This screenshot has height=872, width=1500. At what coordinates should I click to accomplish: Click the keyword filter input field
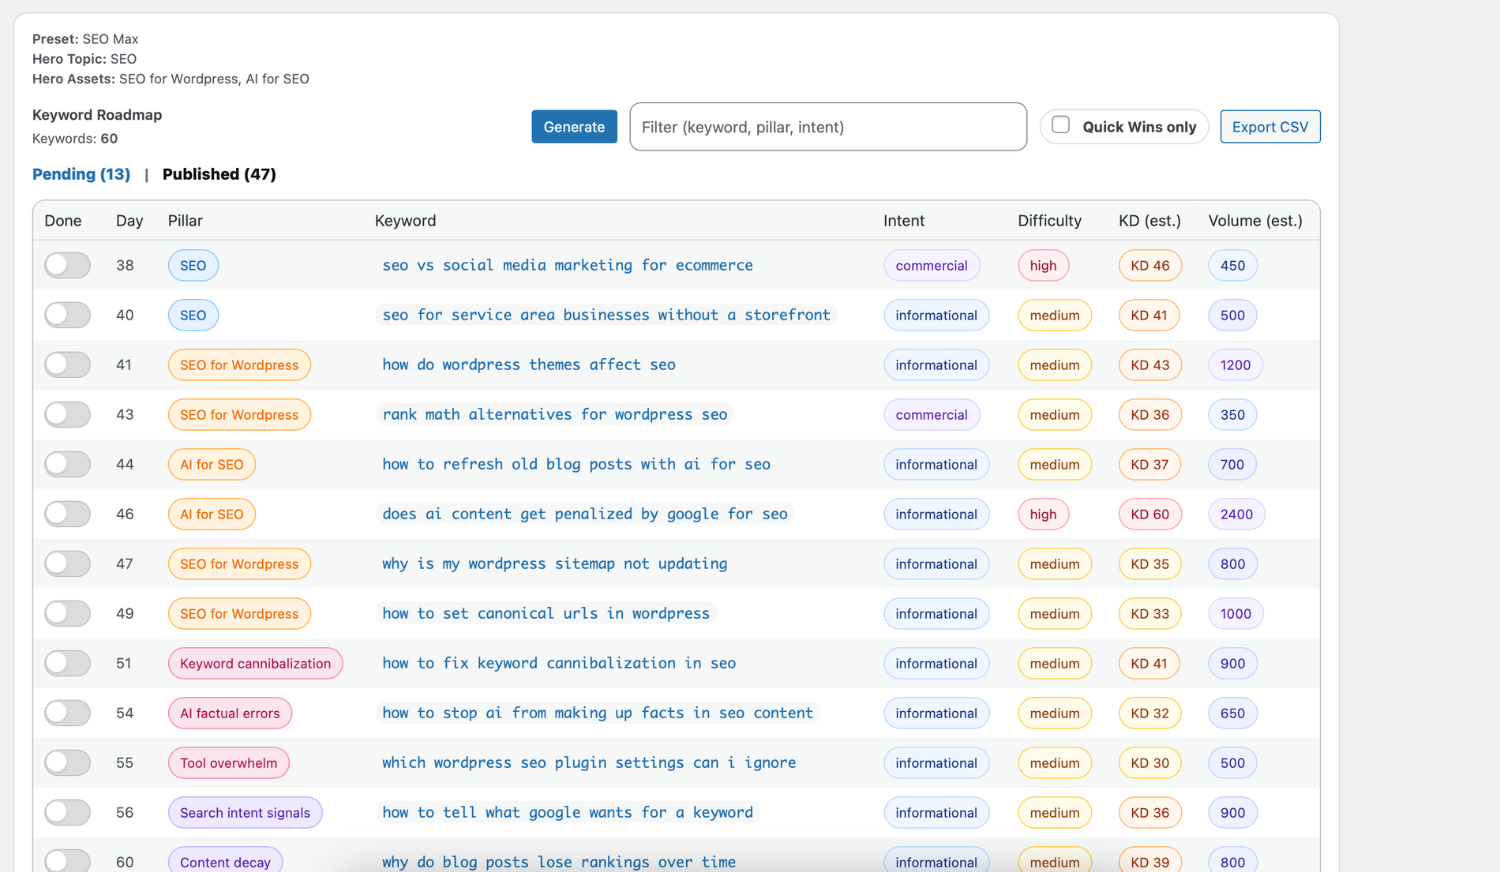pos(828,126)
